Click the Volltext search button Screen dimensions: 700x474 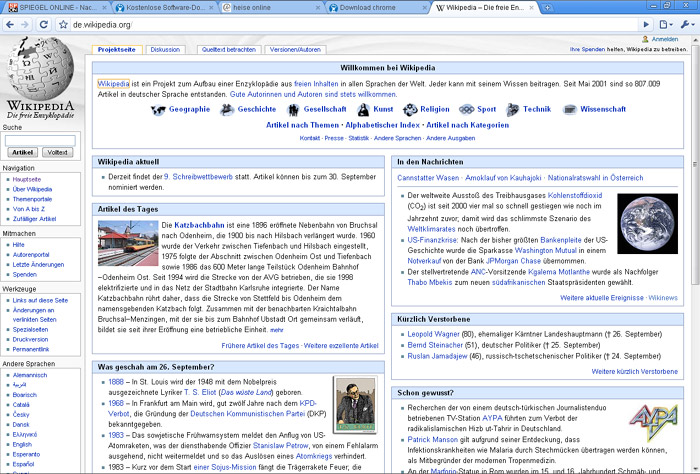[58, 152]
